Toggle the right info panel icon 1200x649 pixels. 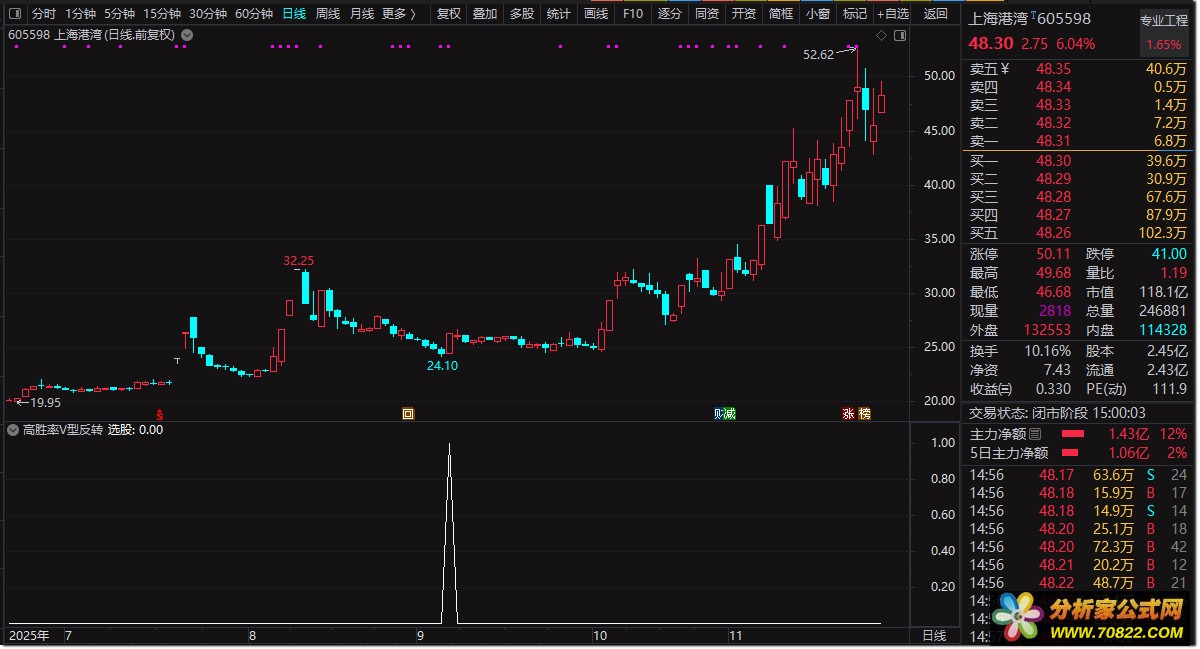(x=900, y=36)
